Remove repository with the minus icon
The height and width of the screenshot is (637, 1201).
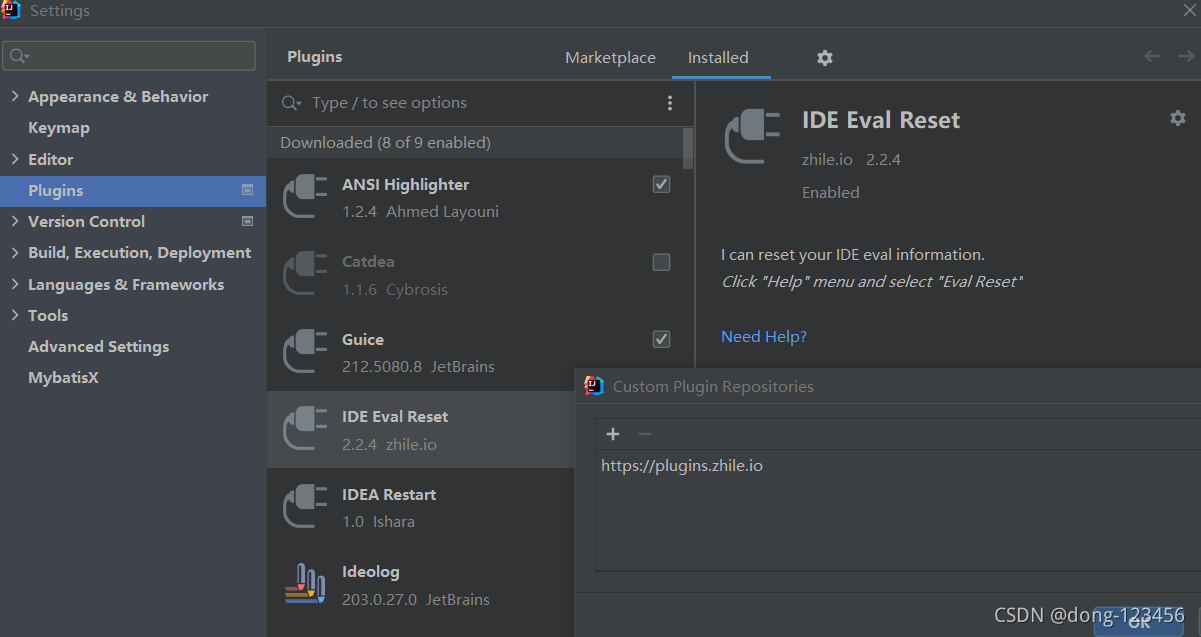pos(645,434)
